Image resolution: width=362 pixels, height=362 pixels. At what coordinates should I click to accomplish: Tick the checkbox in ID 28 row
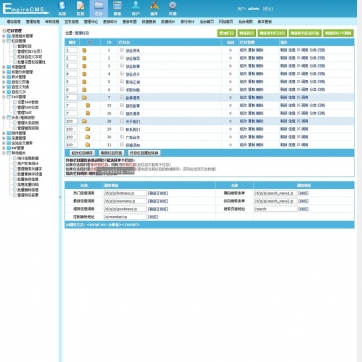[x=122, y=121]
